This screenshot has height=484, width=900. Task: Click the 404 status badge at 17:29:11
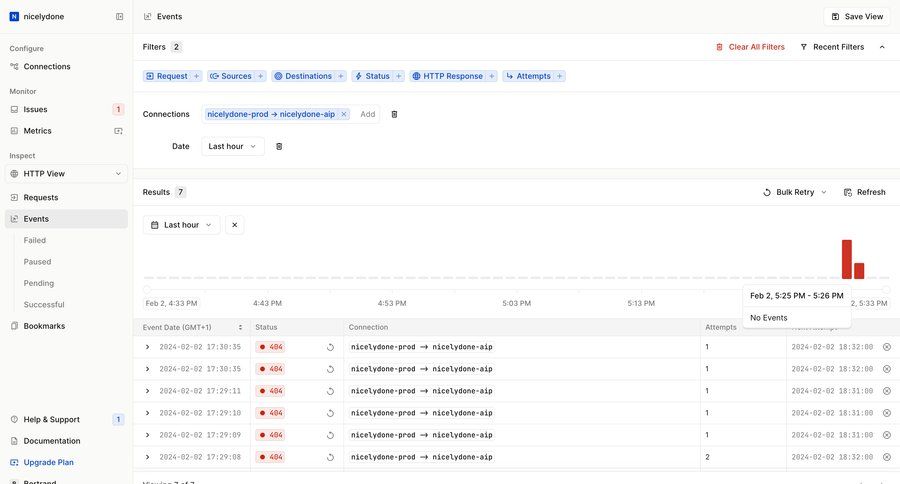[270, 391]
